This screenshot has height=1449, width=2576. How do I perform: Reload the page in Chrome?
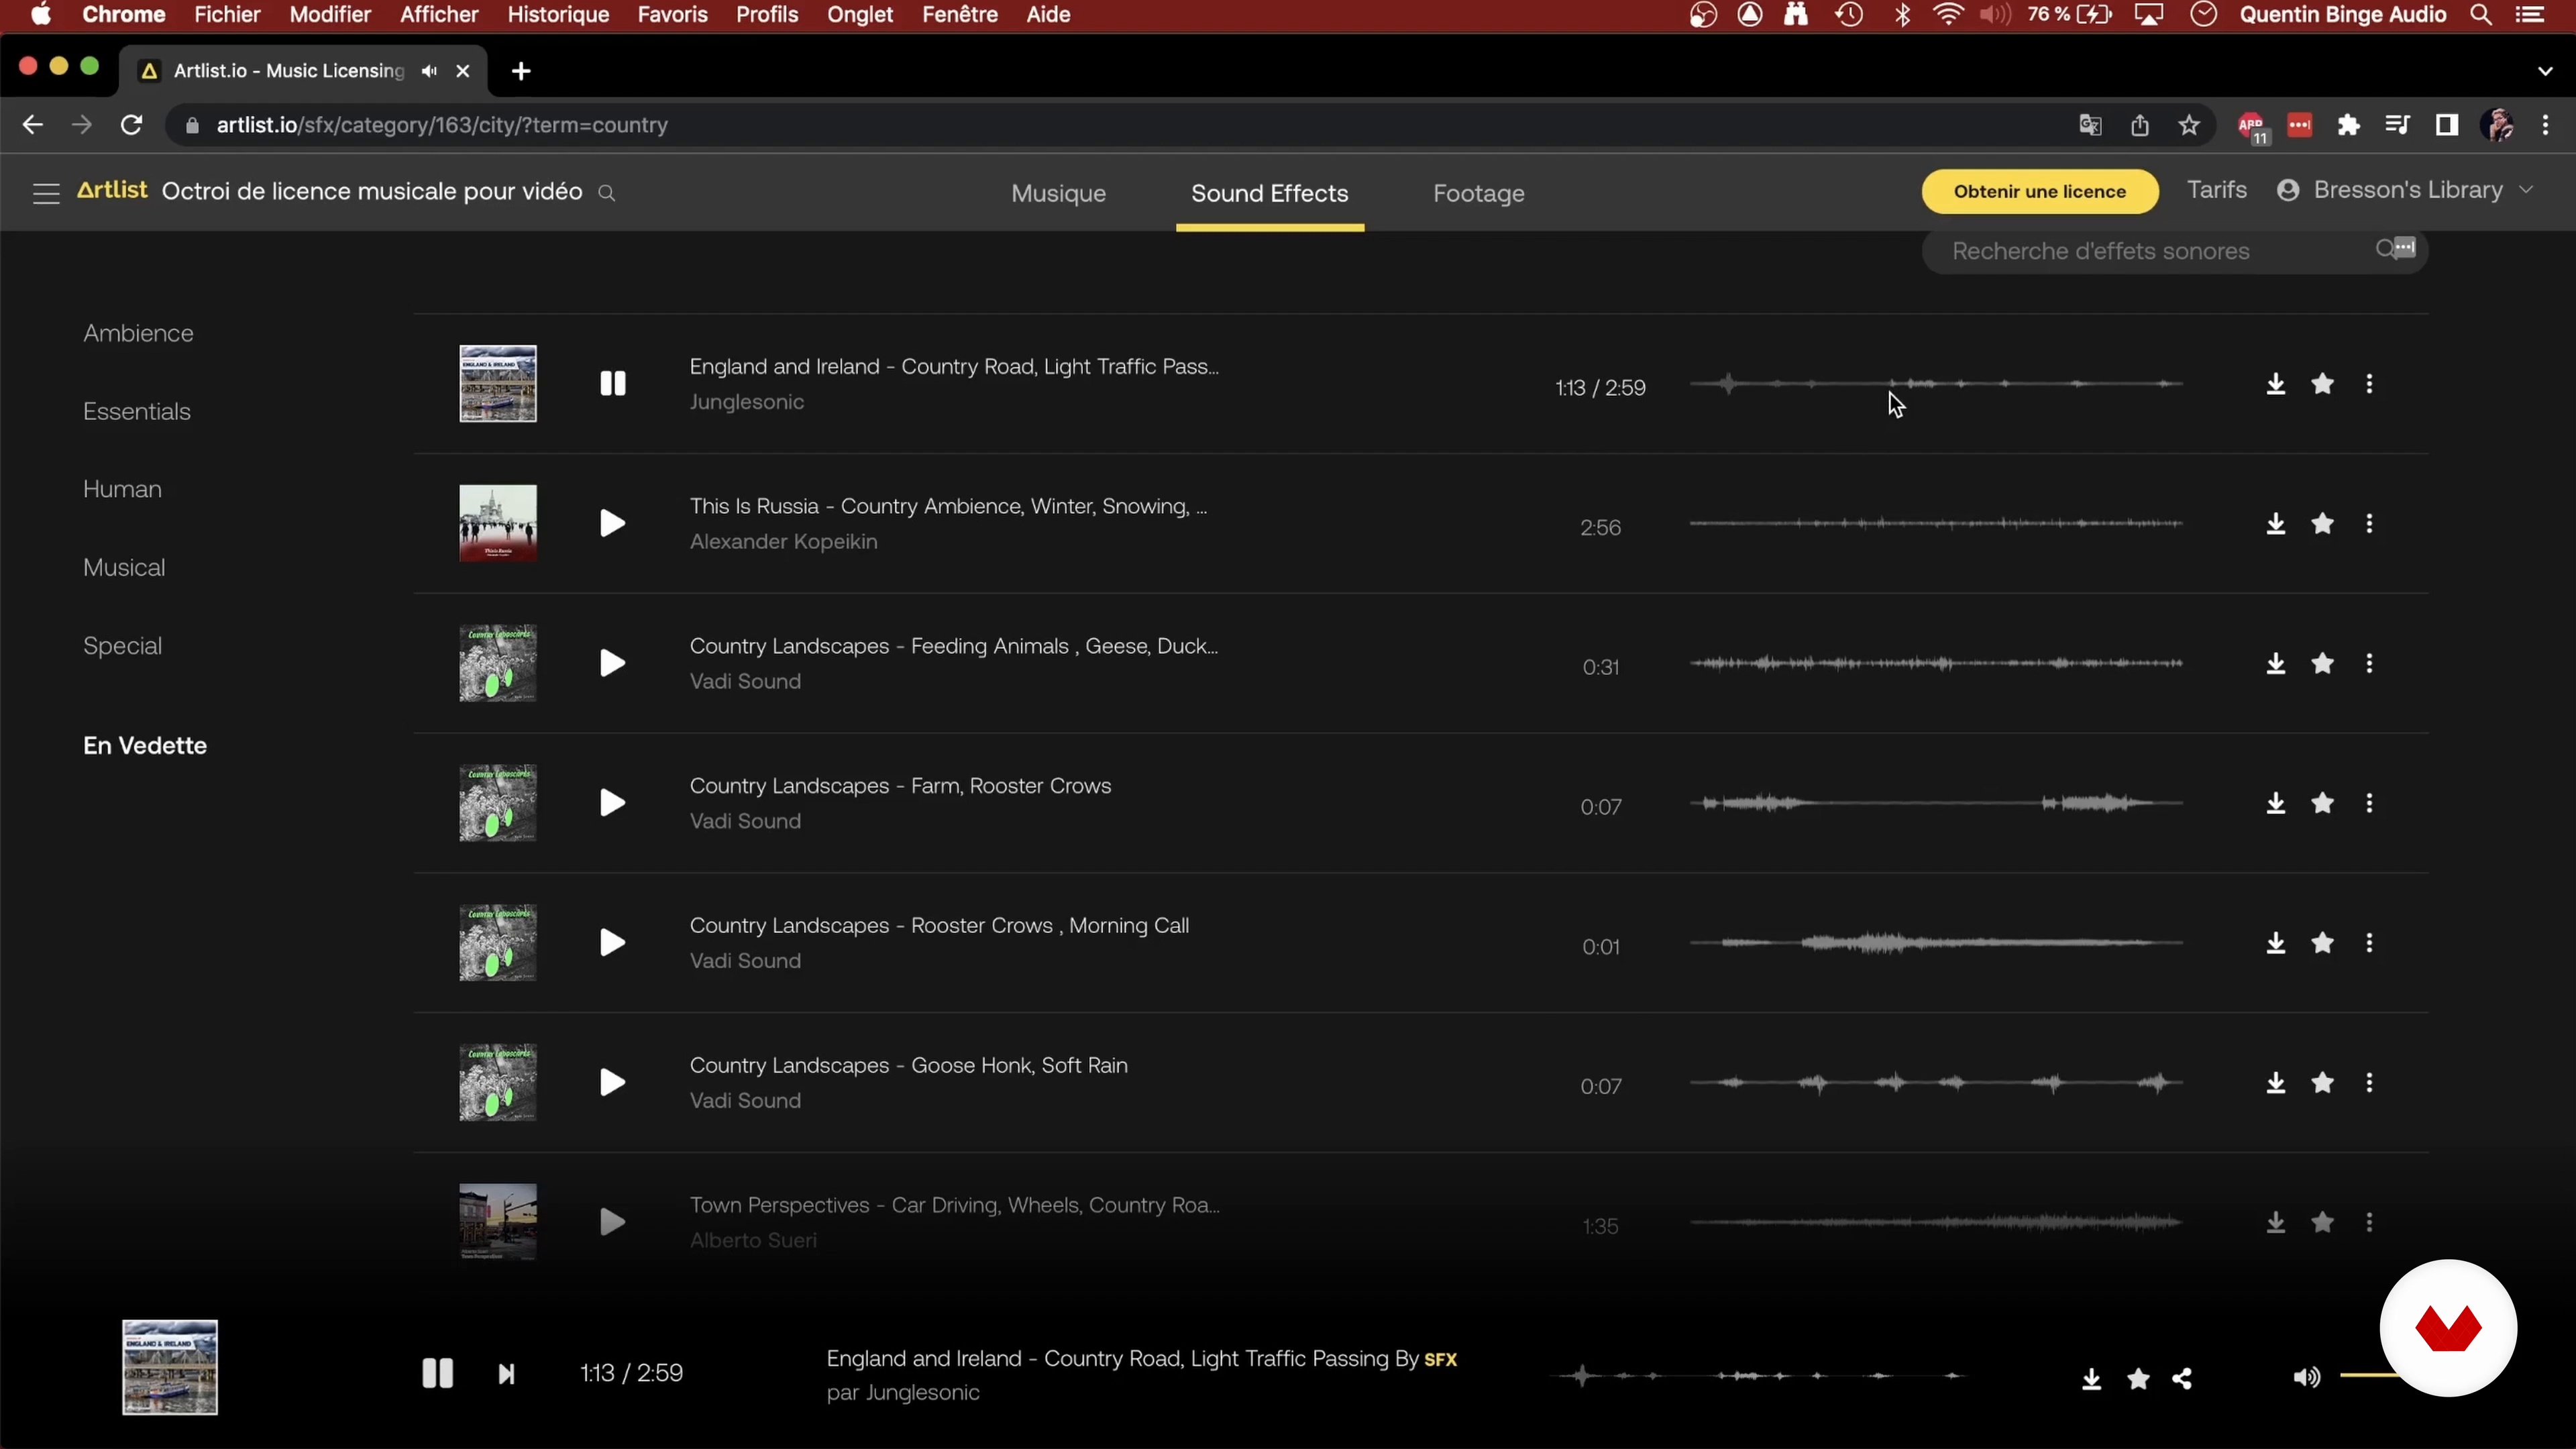tap(131, 125)
